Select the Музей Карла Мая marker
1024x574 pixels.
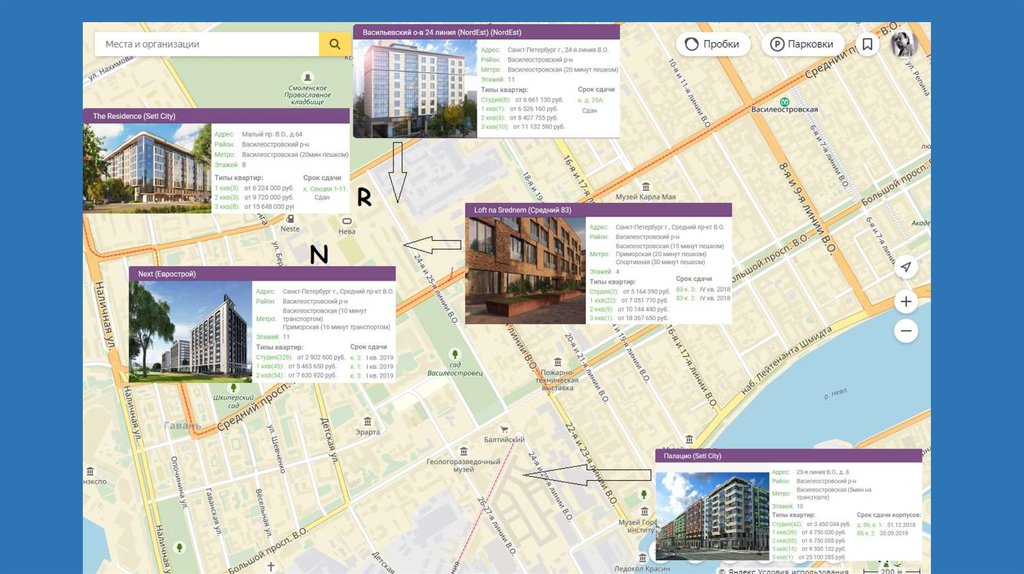point(646,187)
